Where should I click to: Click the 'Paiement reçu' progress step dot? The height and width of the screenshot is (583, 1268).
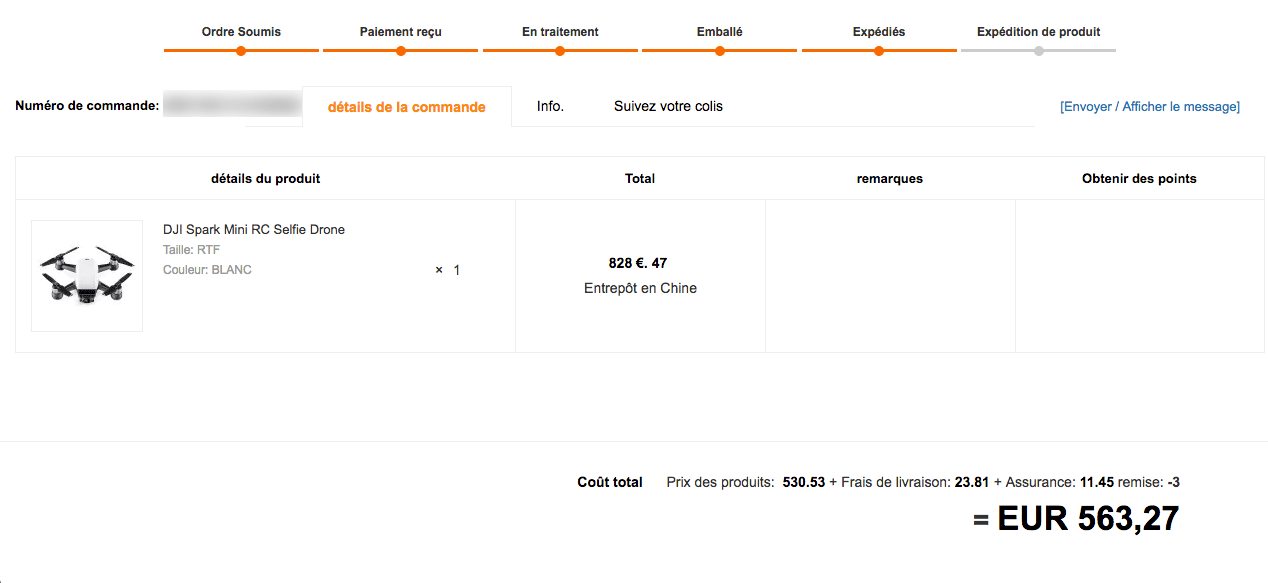[x=400, y=51]
